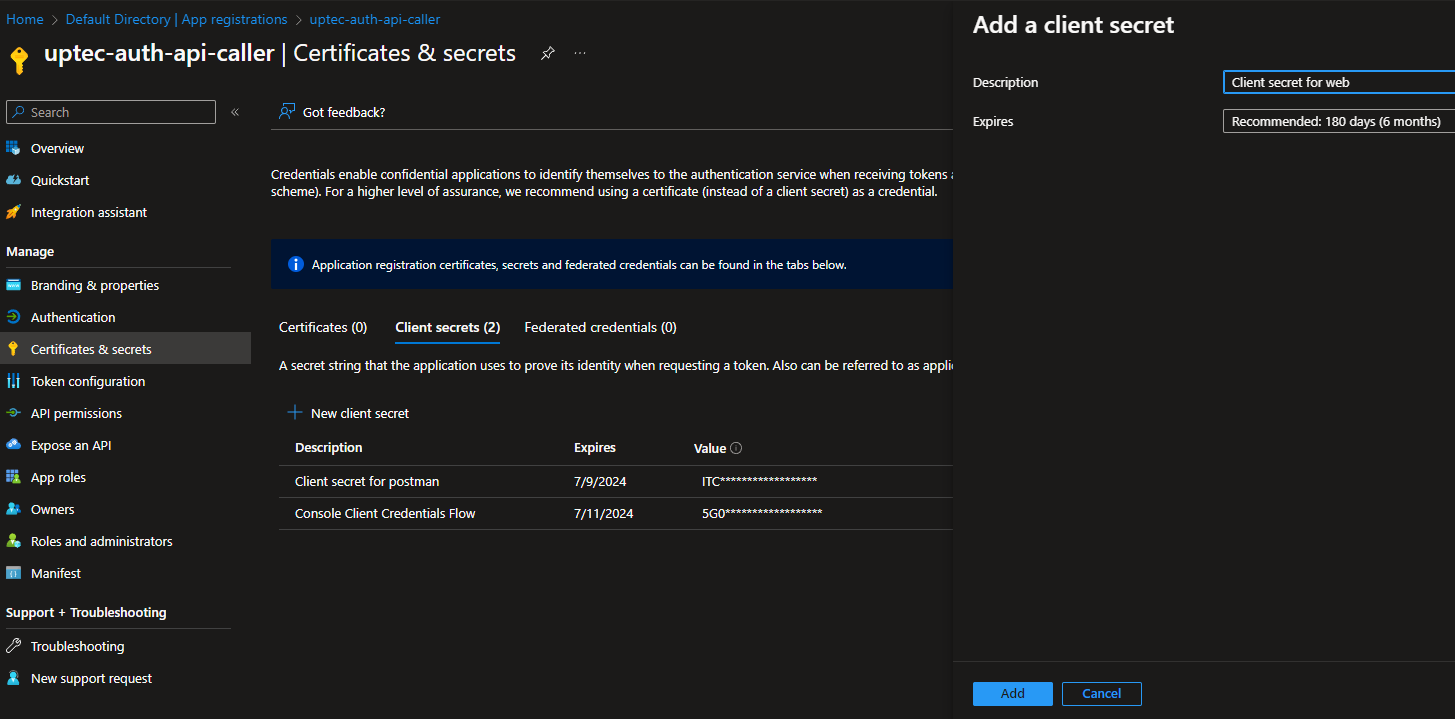Open Token configuration in sidebar
Image resolution: width=1455 pixels, height=719 pixels.
(88, 381)
